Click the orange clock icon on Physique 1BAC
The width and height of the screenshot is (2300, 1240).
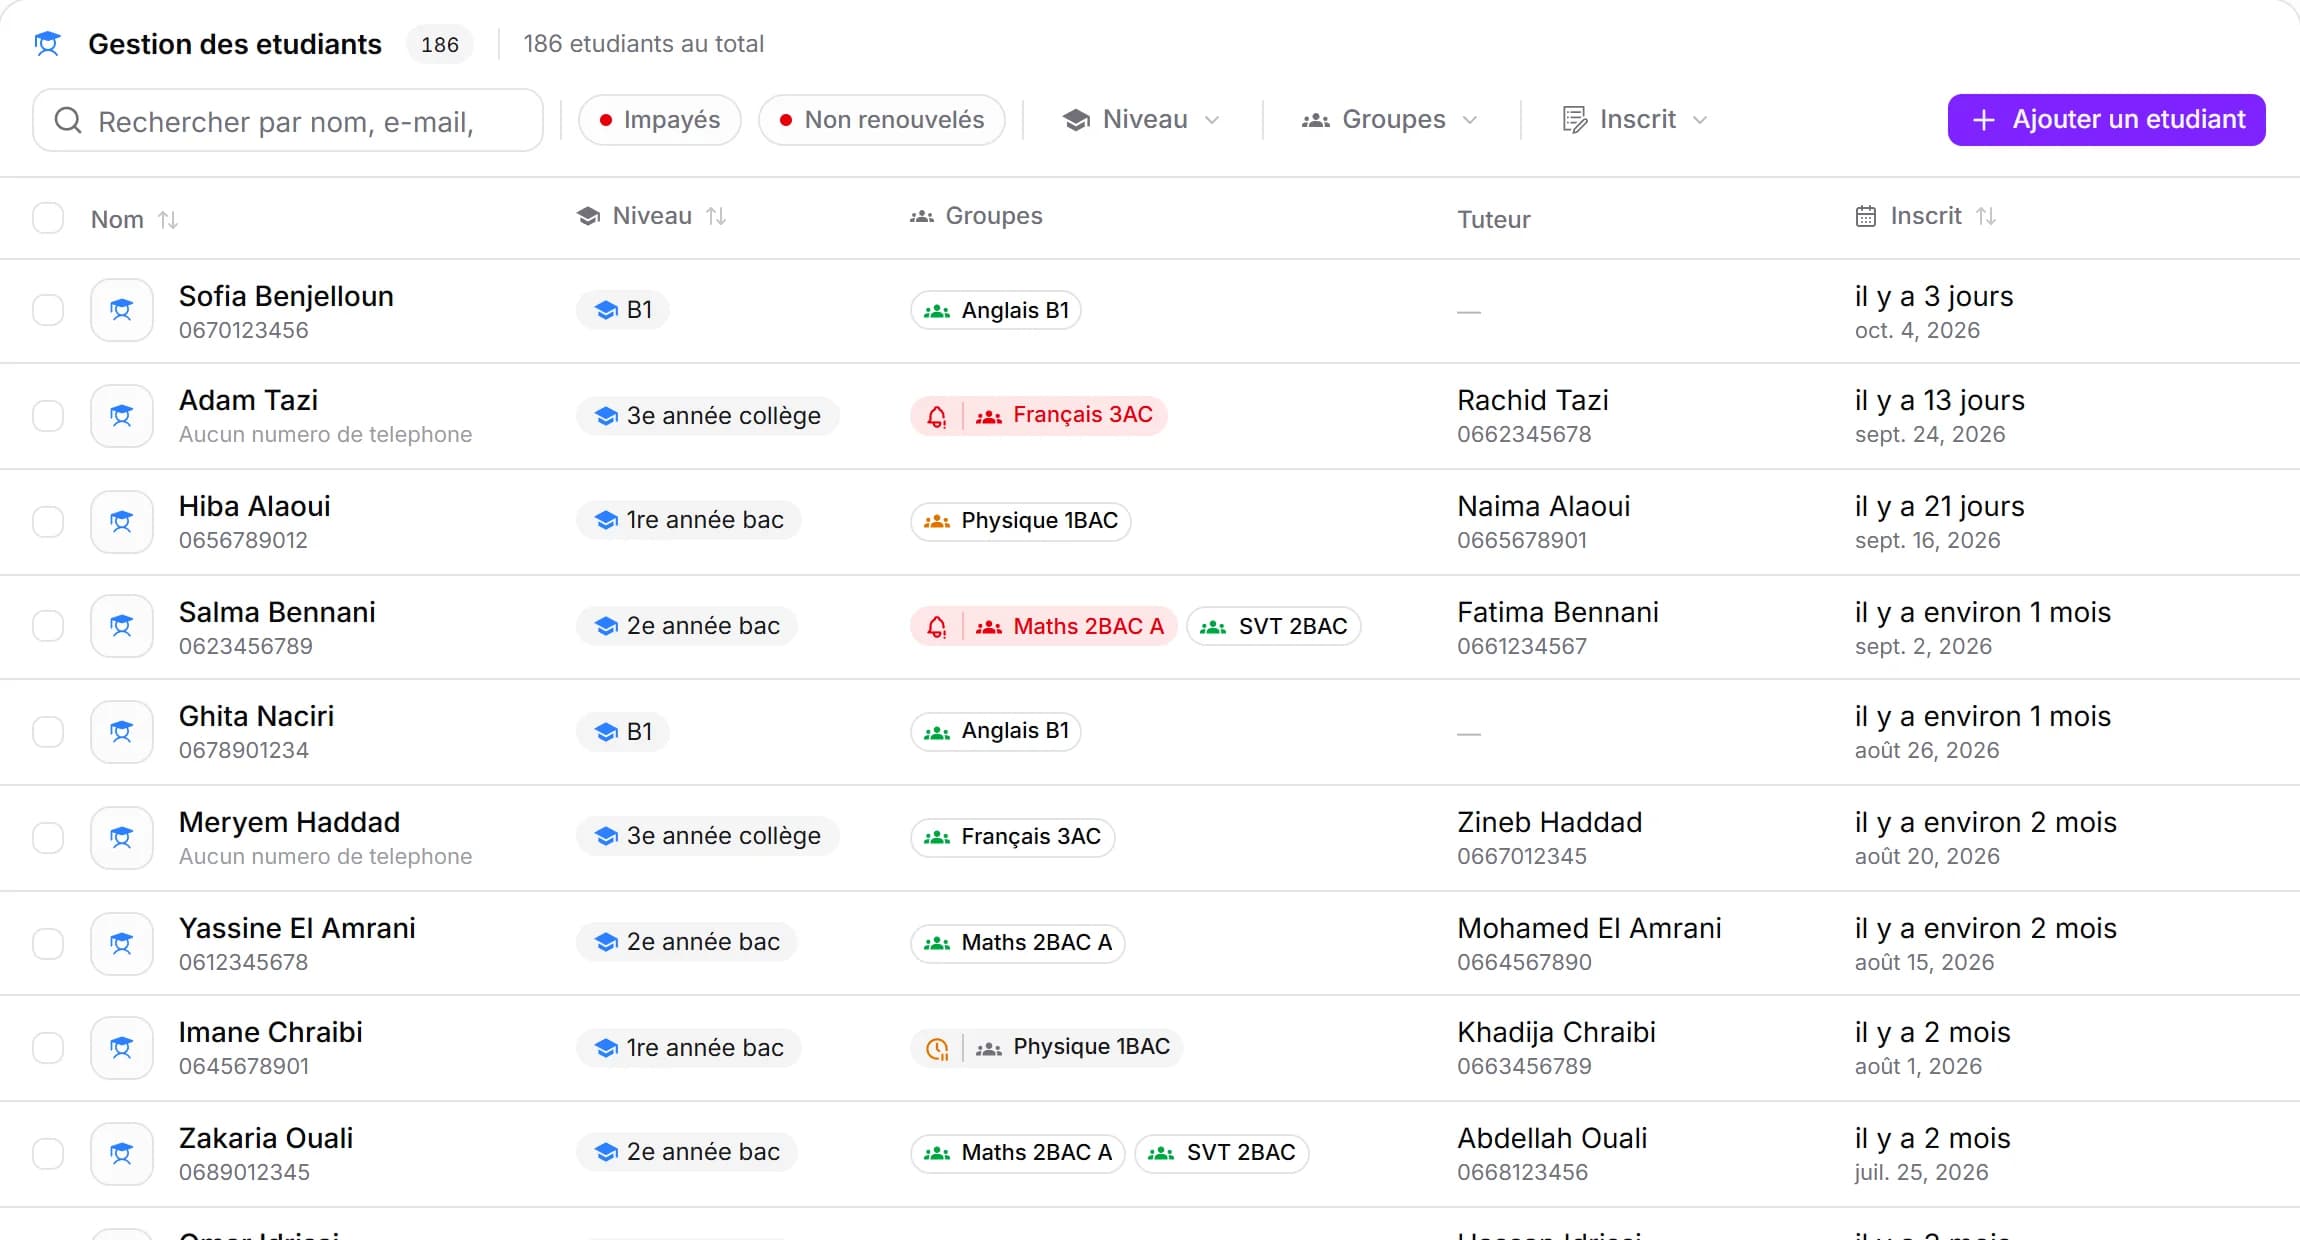936,1048
